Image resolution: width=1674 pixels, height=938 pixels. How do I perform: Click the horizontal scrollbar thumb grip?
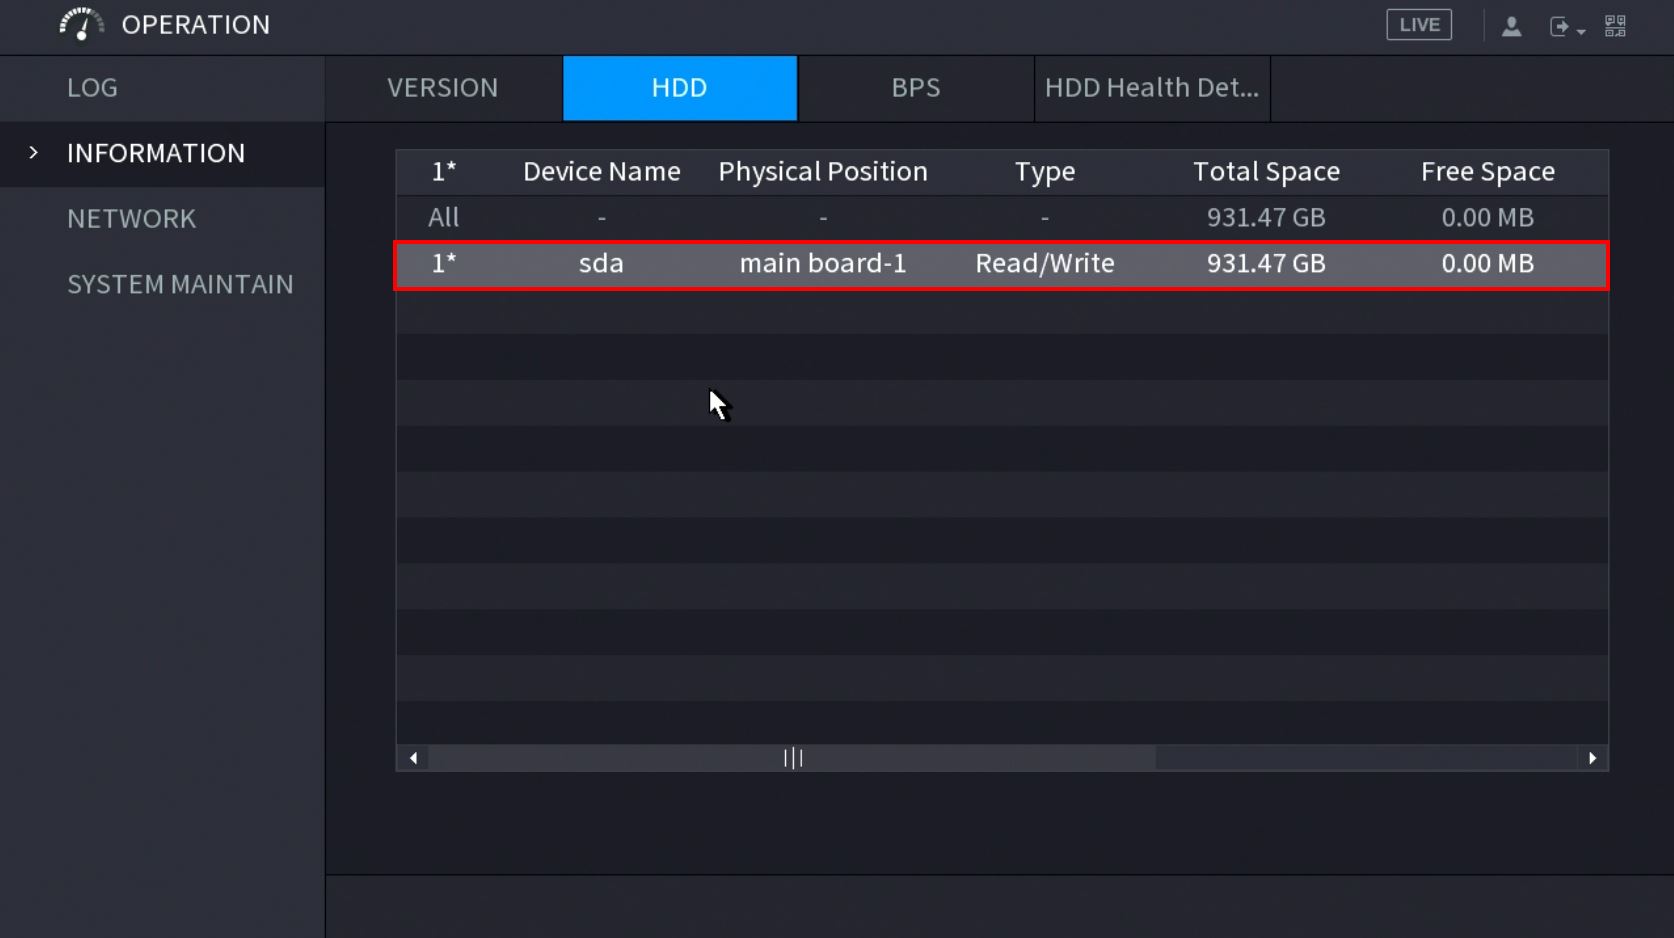point(793,758)
